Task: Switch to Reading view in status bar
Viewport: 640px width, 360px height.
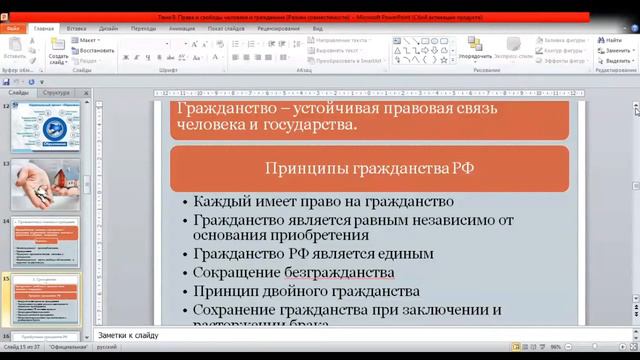Action: [533, 347]
